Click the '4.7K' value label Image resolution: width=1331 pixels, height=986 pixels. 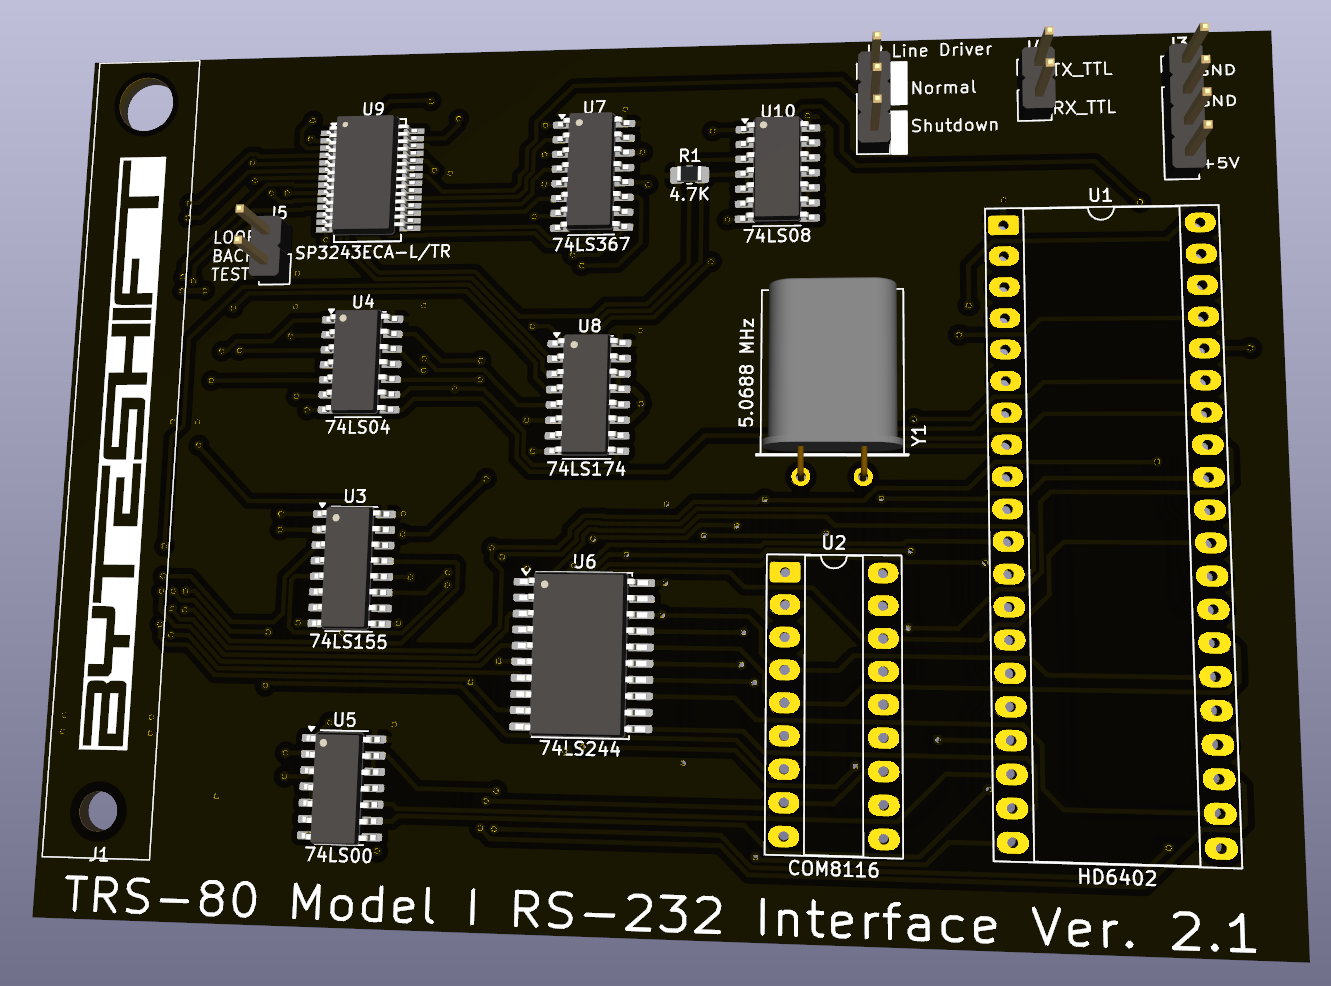[689, 194]
